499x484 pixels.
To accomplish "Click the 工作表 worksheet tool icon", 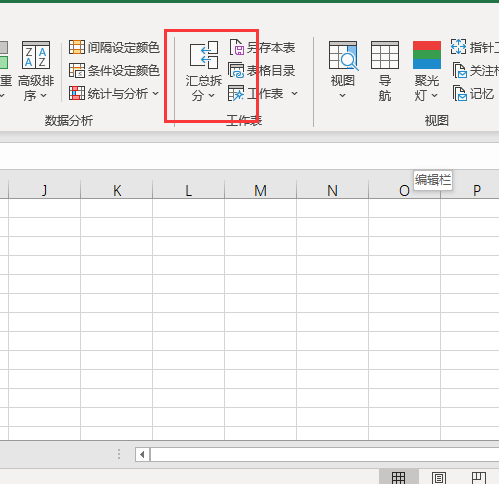I will (x=236, y=93).
